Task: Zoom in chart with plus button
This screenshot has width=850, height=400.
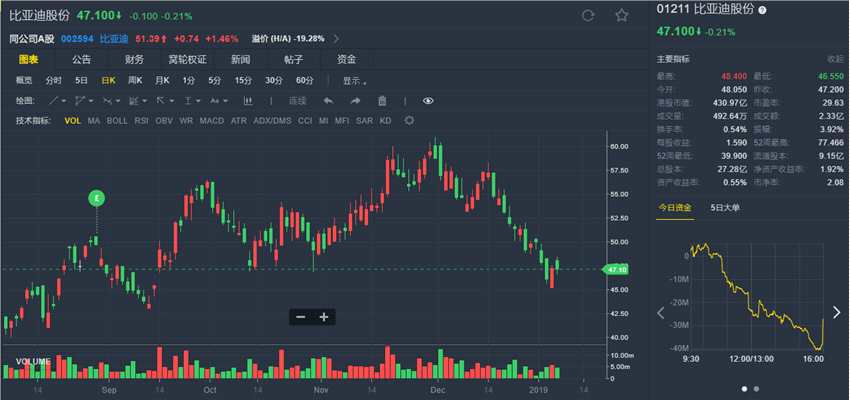Action: coord(324,317)
